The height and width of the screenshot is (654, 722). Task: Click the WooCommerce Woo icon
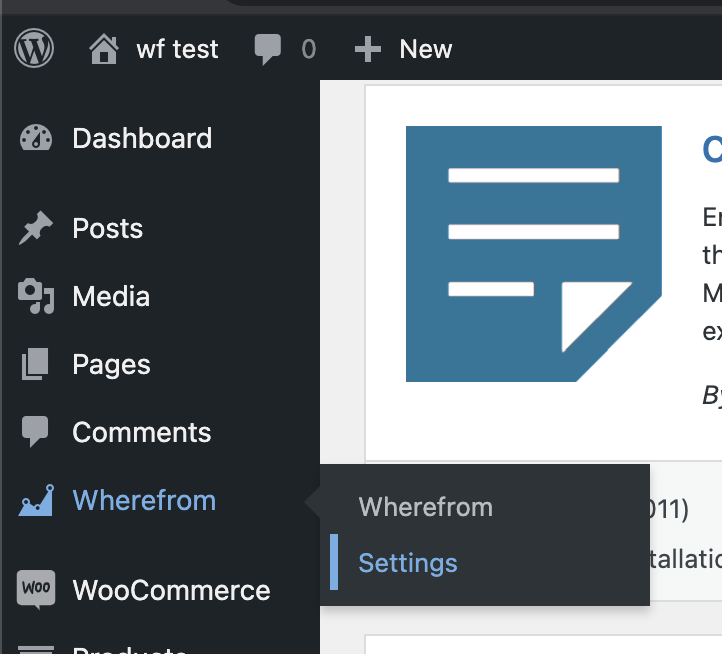pos(36,590)
